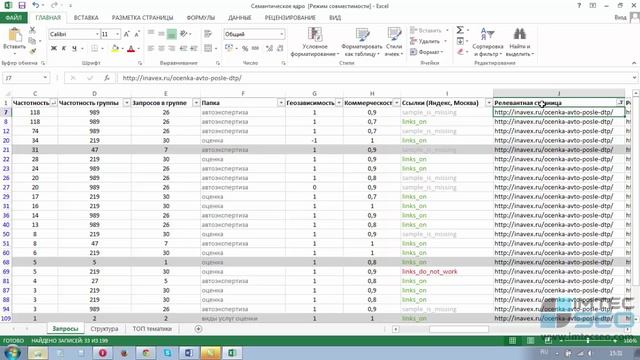Click the Merge and Center icon

pyautogui.click(x=208, y=49)
